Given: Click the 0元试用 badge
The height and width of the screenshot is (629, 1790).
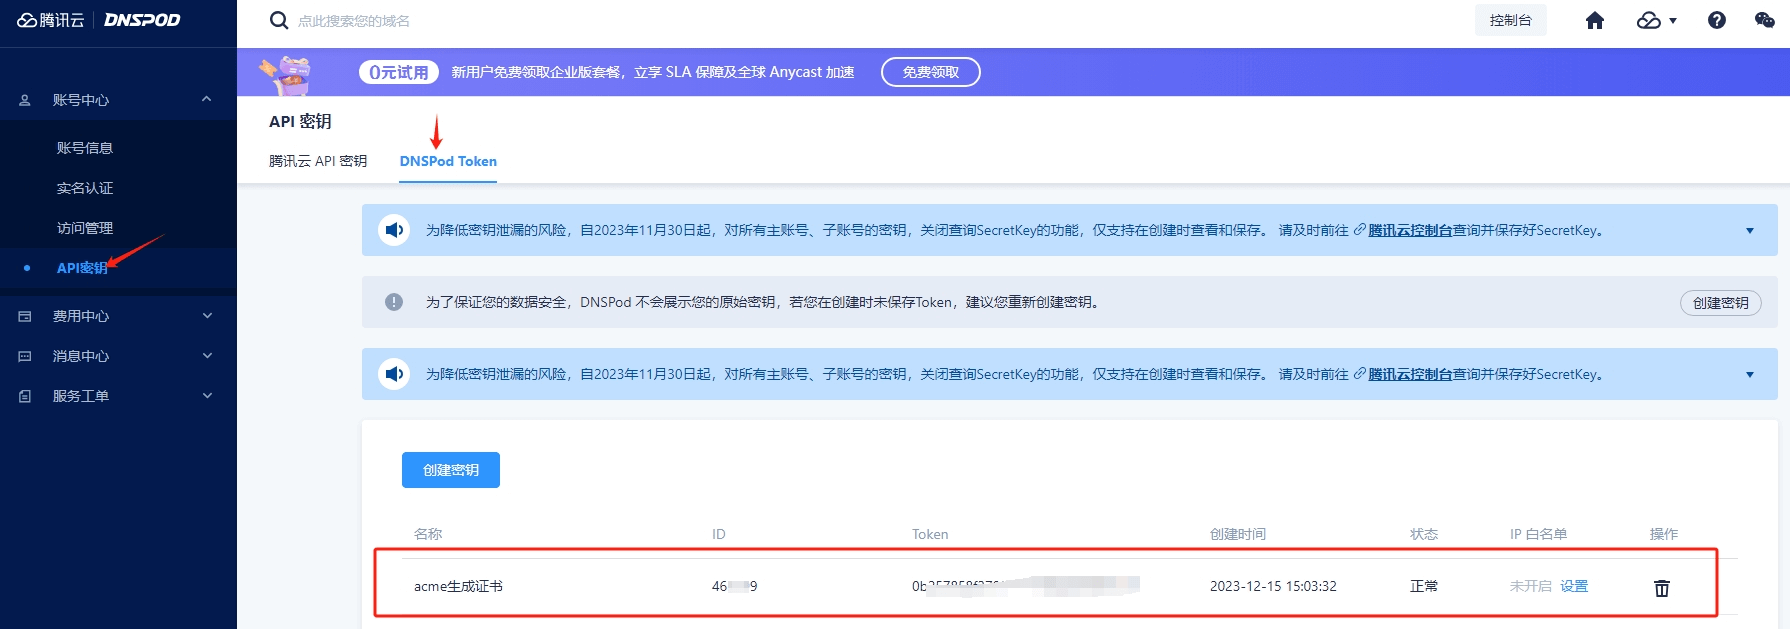Looking at the screenshot, I should (398, 72).
